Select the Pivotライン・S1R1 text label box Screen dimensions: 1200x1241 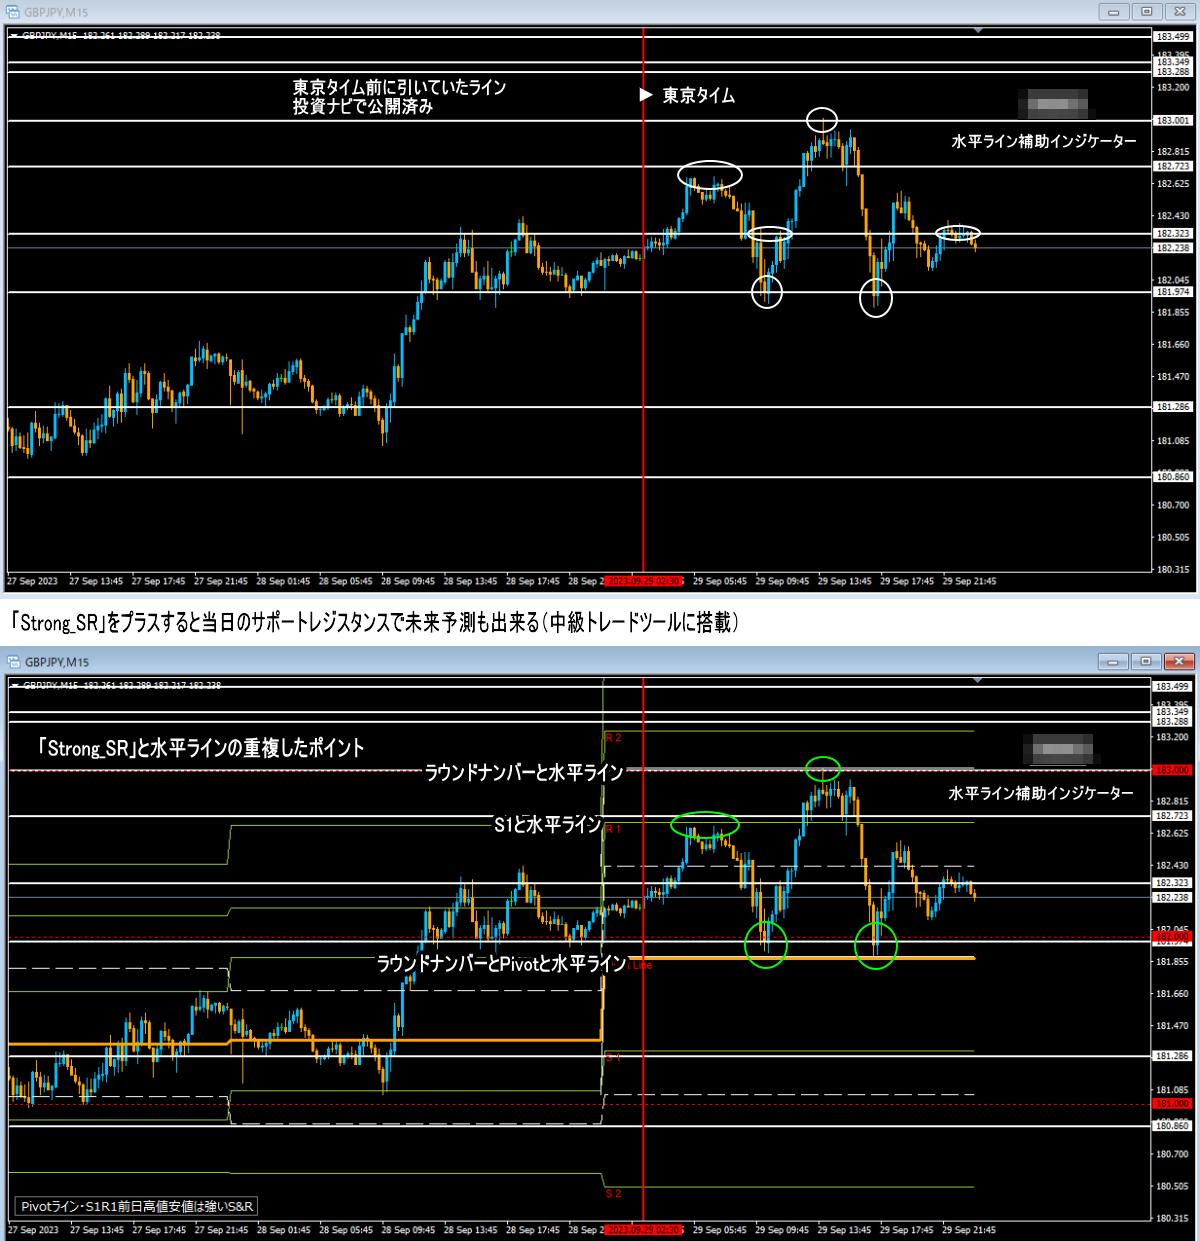(x=137, y=1206)
